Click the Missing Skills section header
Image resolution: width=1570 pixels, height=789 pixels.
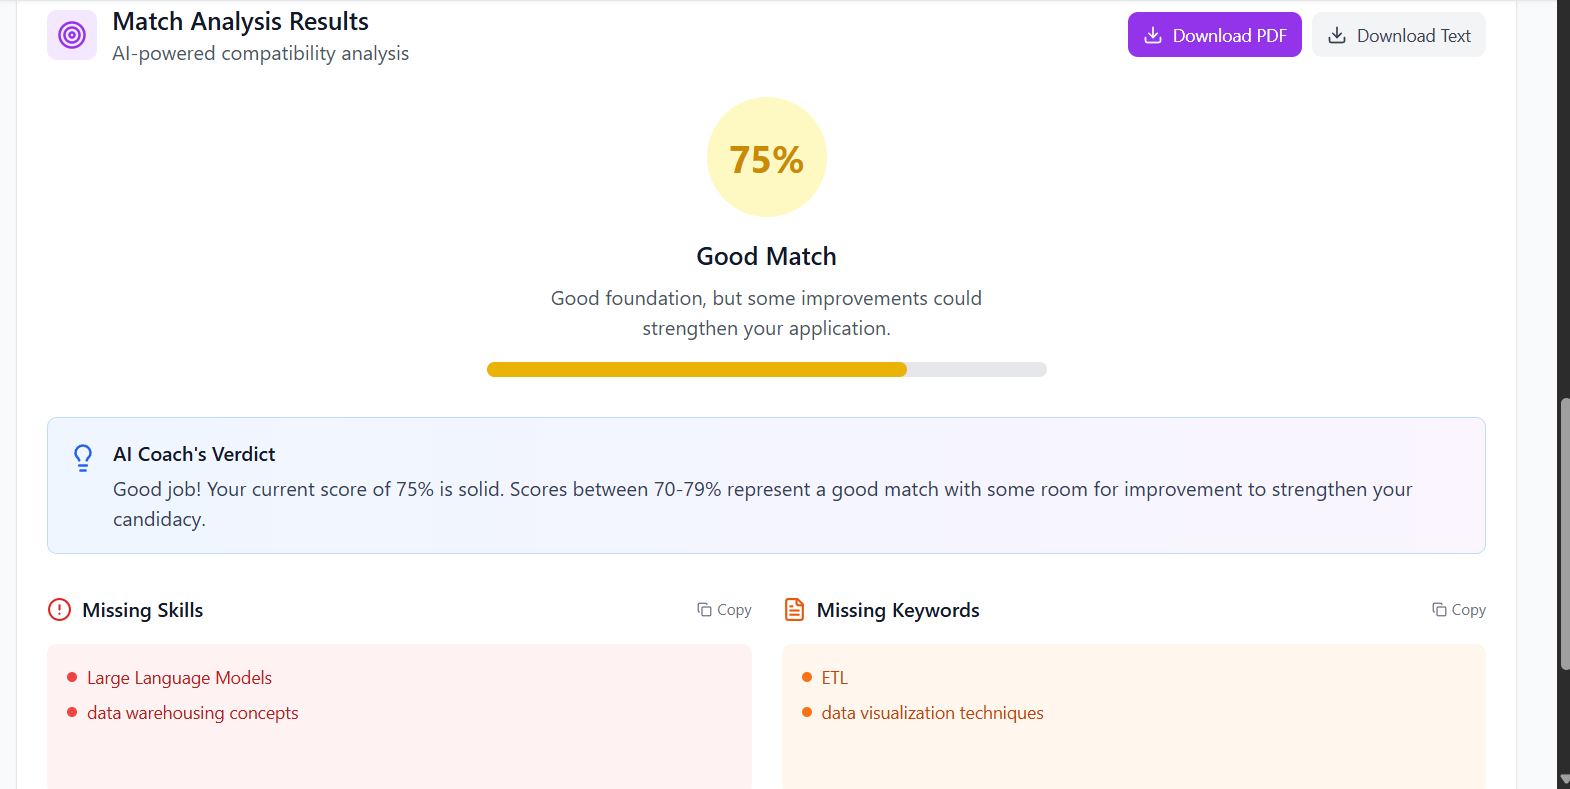[143, 609]
